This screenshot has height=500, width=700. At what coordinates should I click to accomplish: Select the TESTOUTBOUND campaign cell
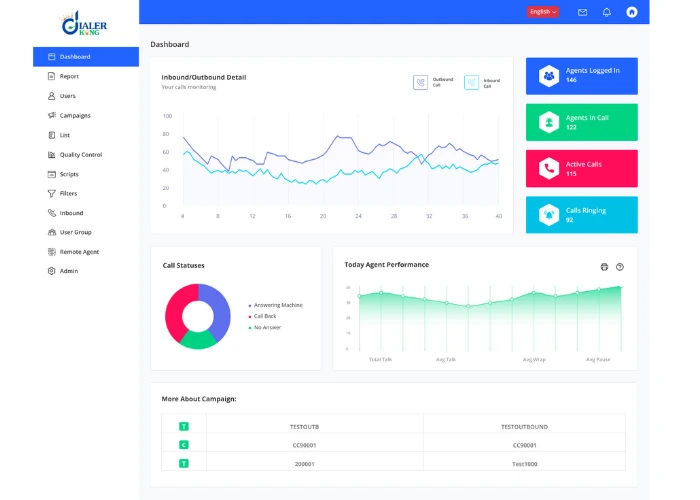pos(524,427)
